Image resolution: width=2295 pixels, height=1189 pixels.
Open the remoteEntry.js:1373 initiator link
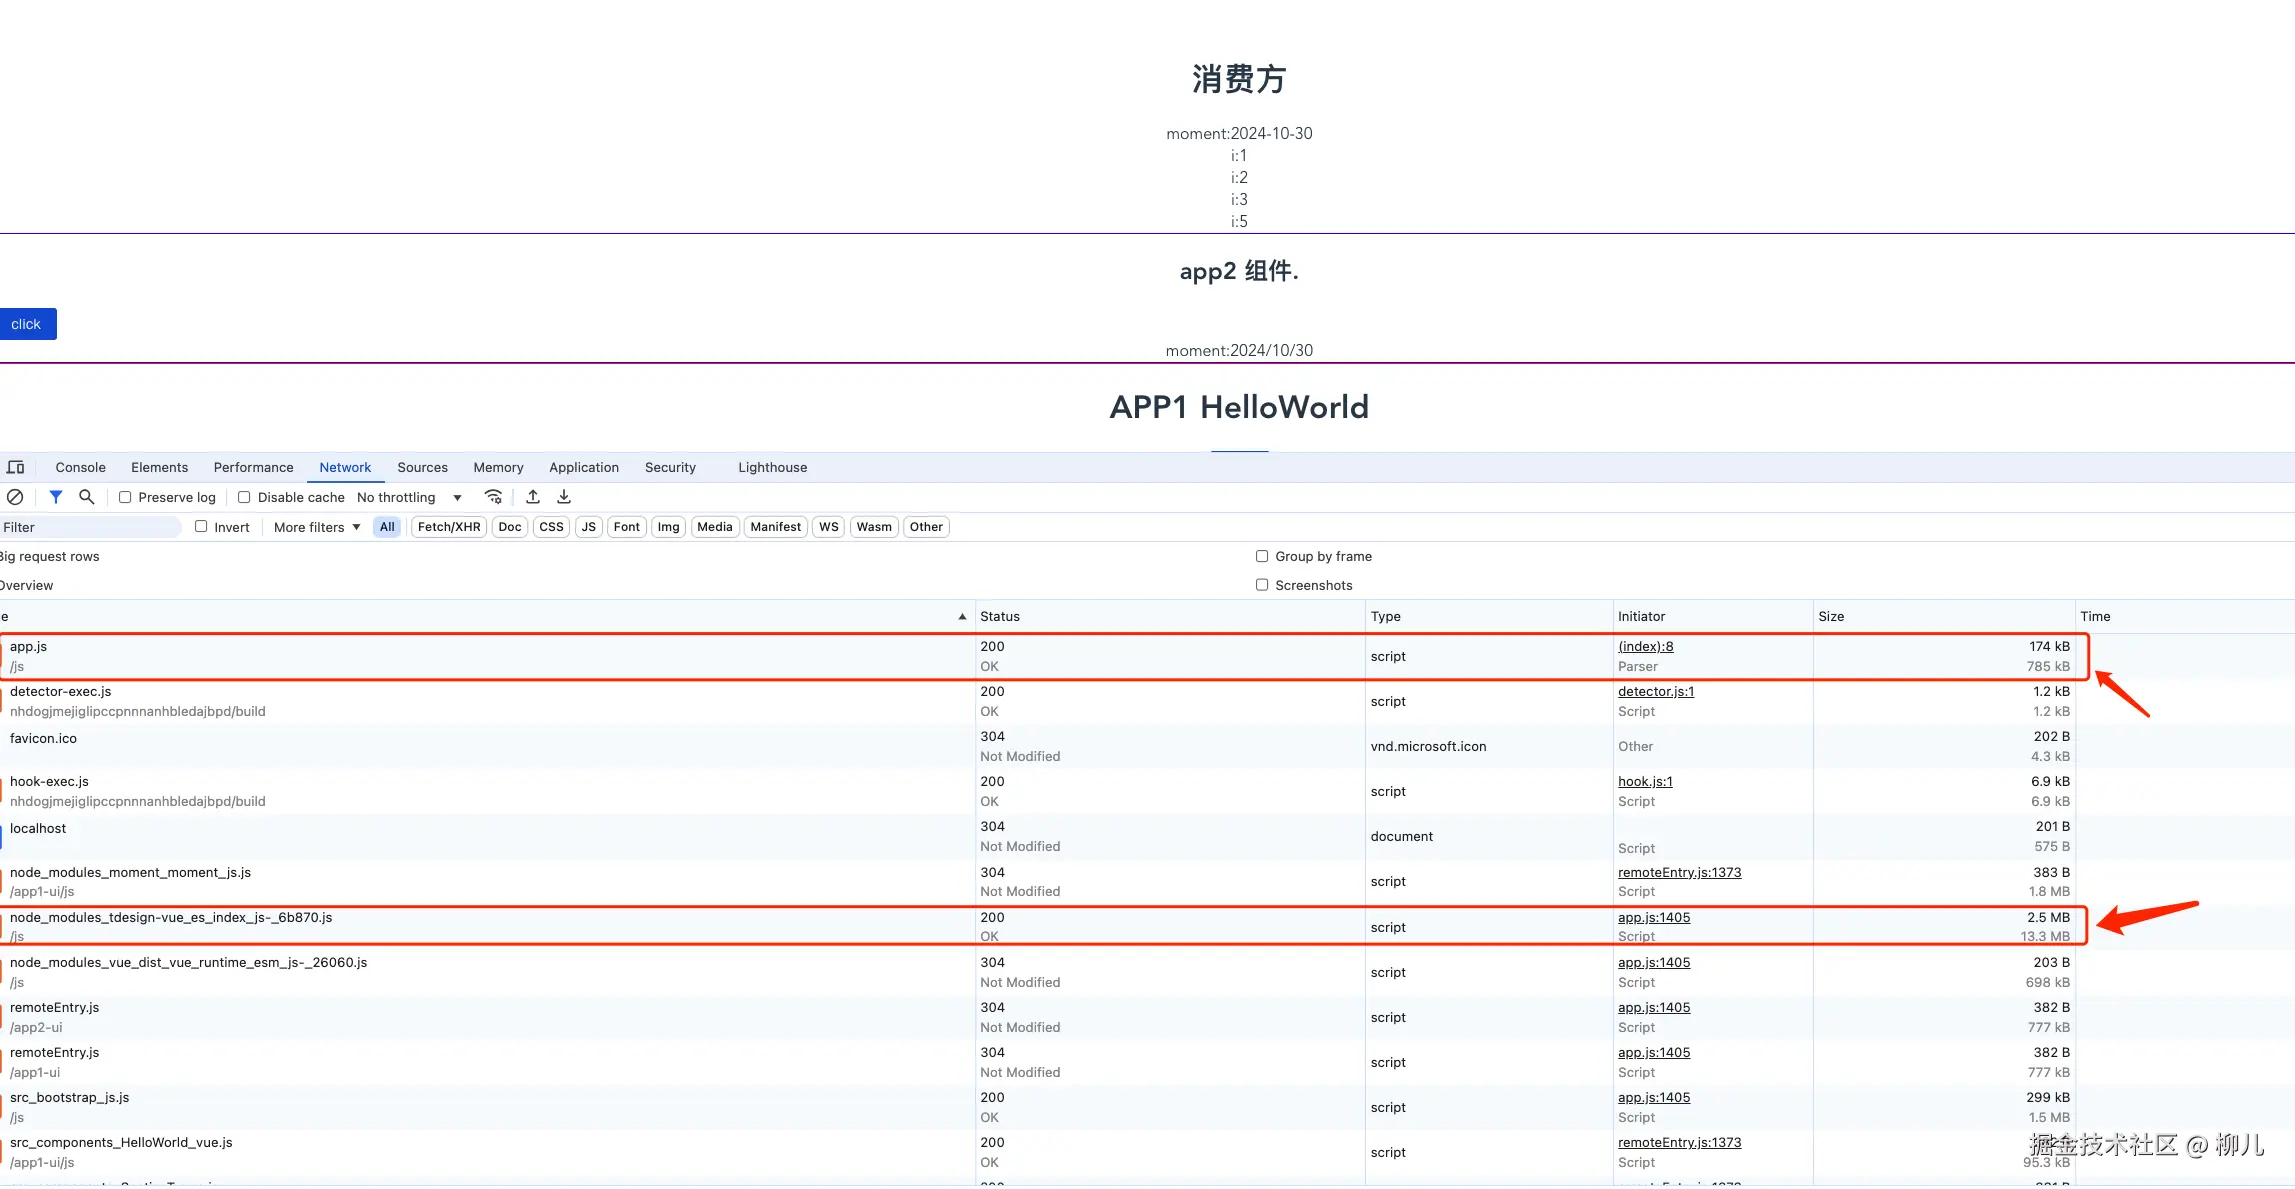[x=1679, y=872]
